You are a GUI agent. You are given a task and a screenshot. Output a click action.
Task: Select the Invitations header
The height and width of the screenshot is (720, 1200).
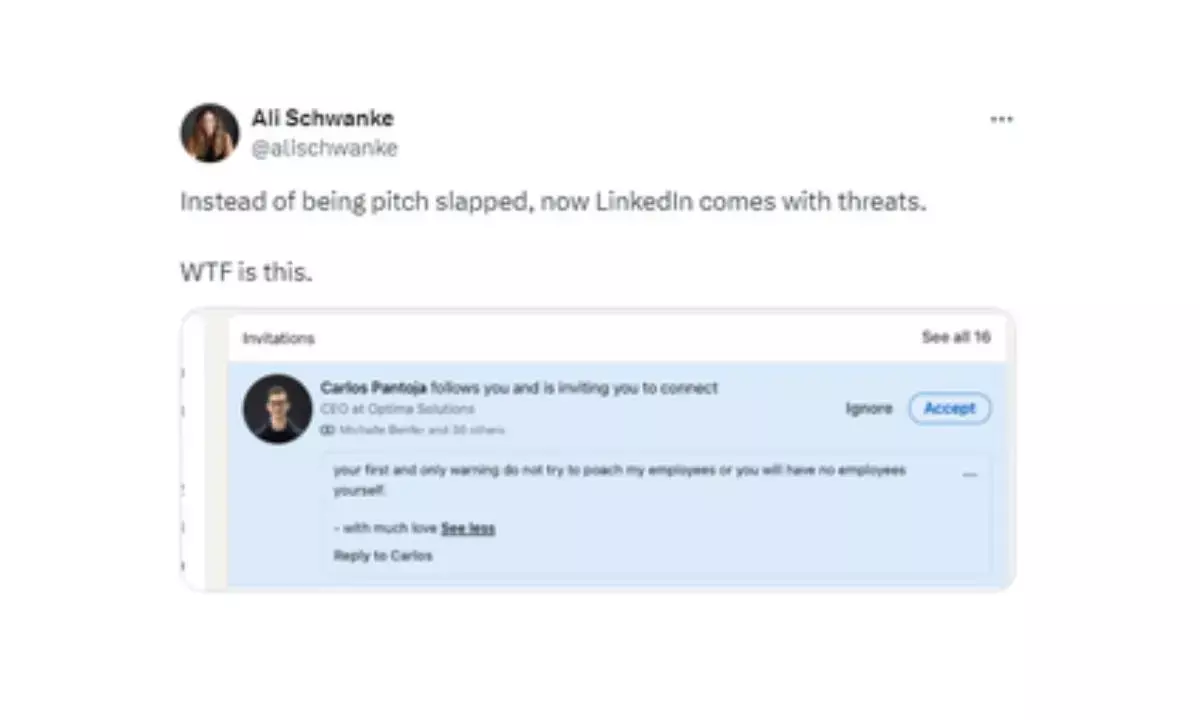pyautogui.click(x=278, y=338)
